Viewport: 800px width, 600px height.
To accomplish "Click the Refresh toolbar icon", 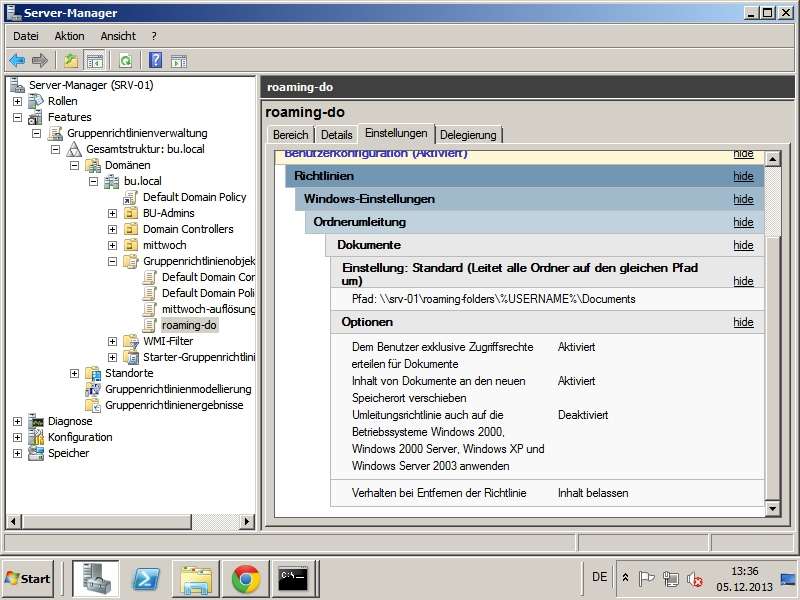I will coord(125,60).
